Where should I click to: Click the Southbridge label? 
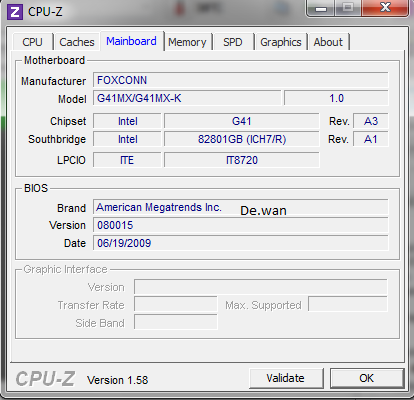57,139
